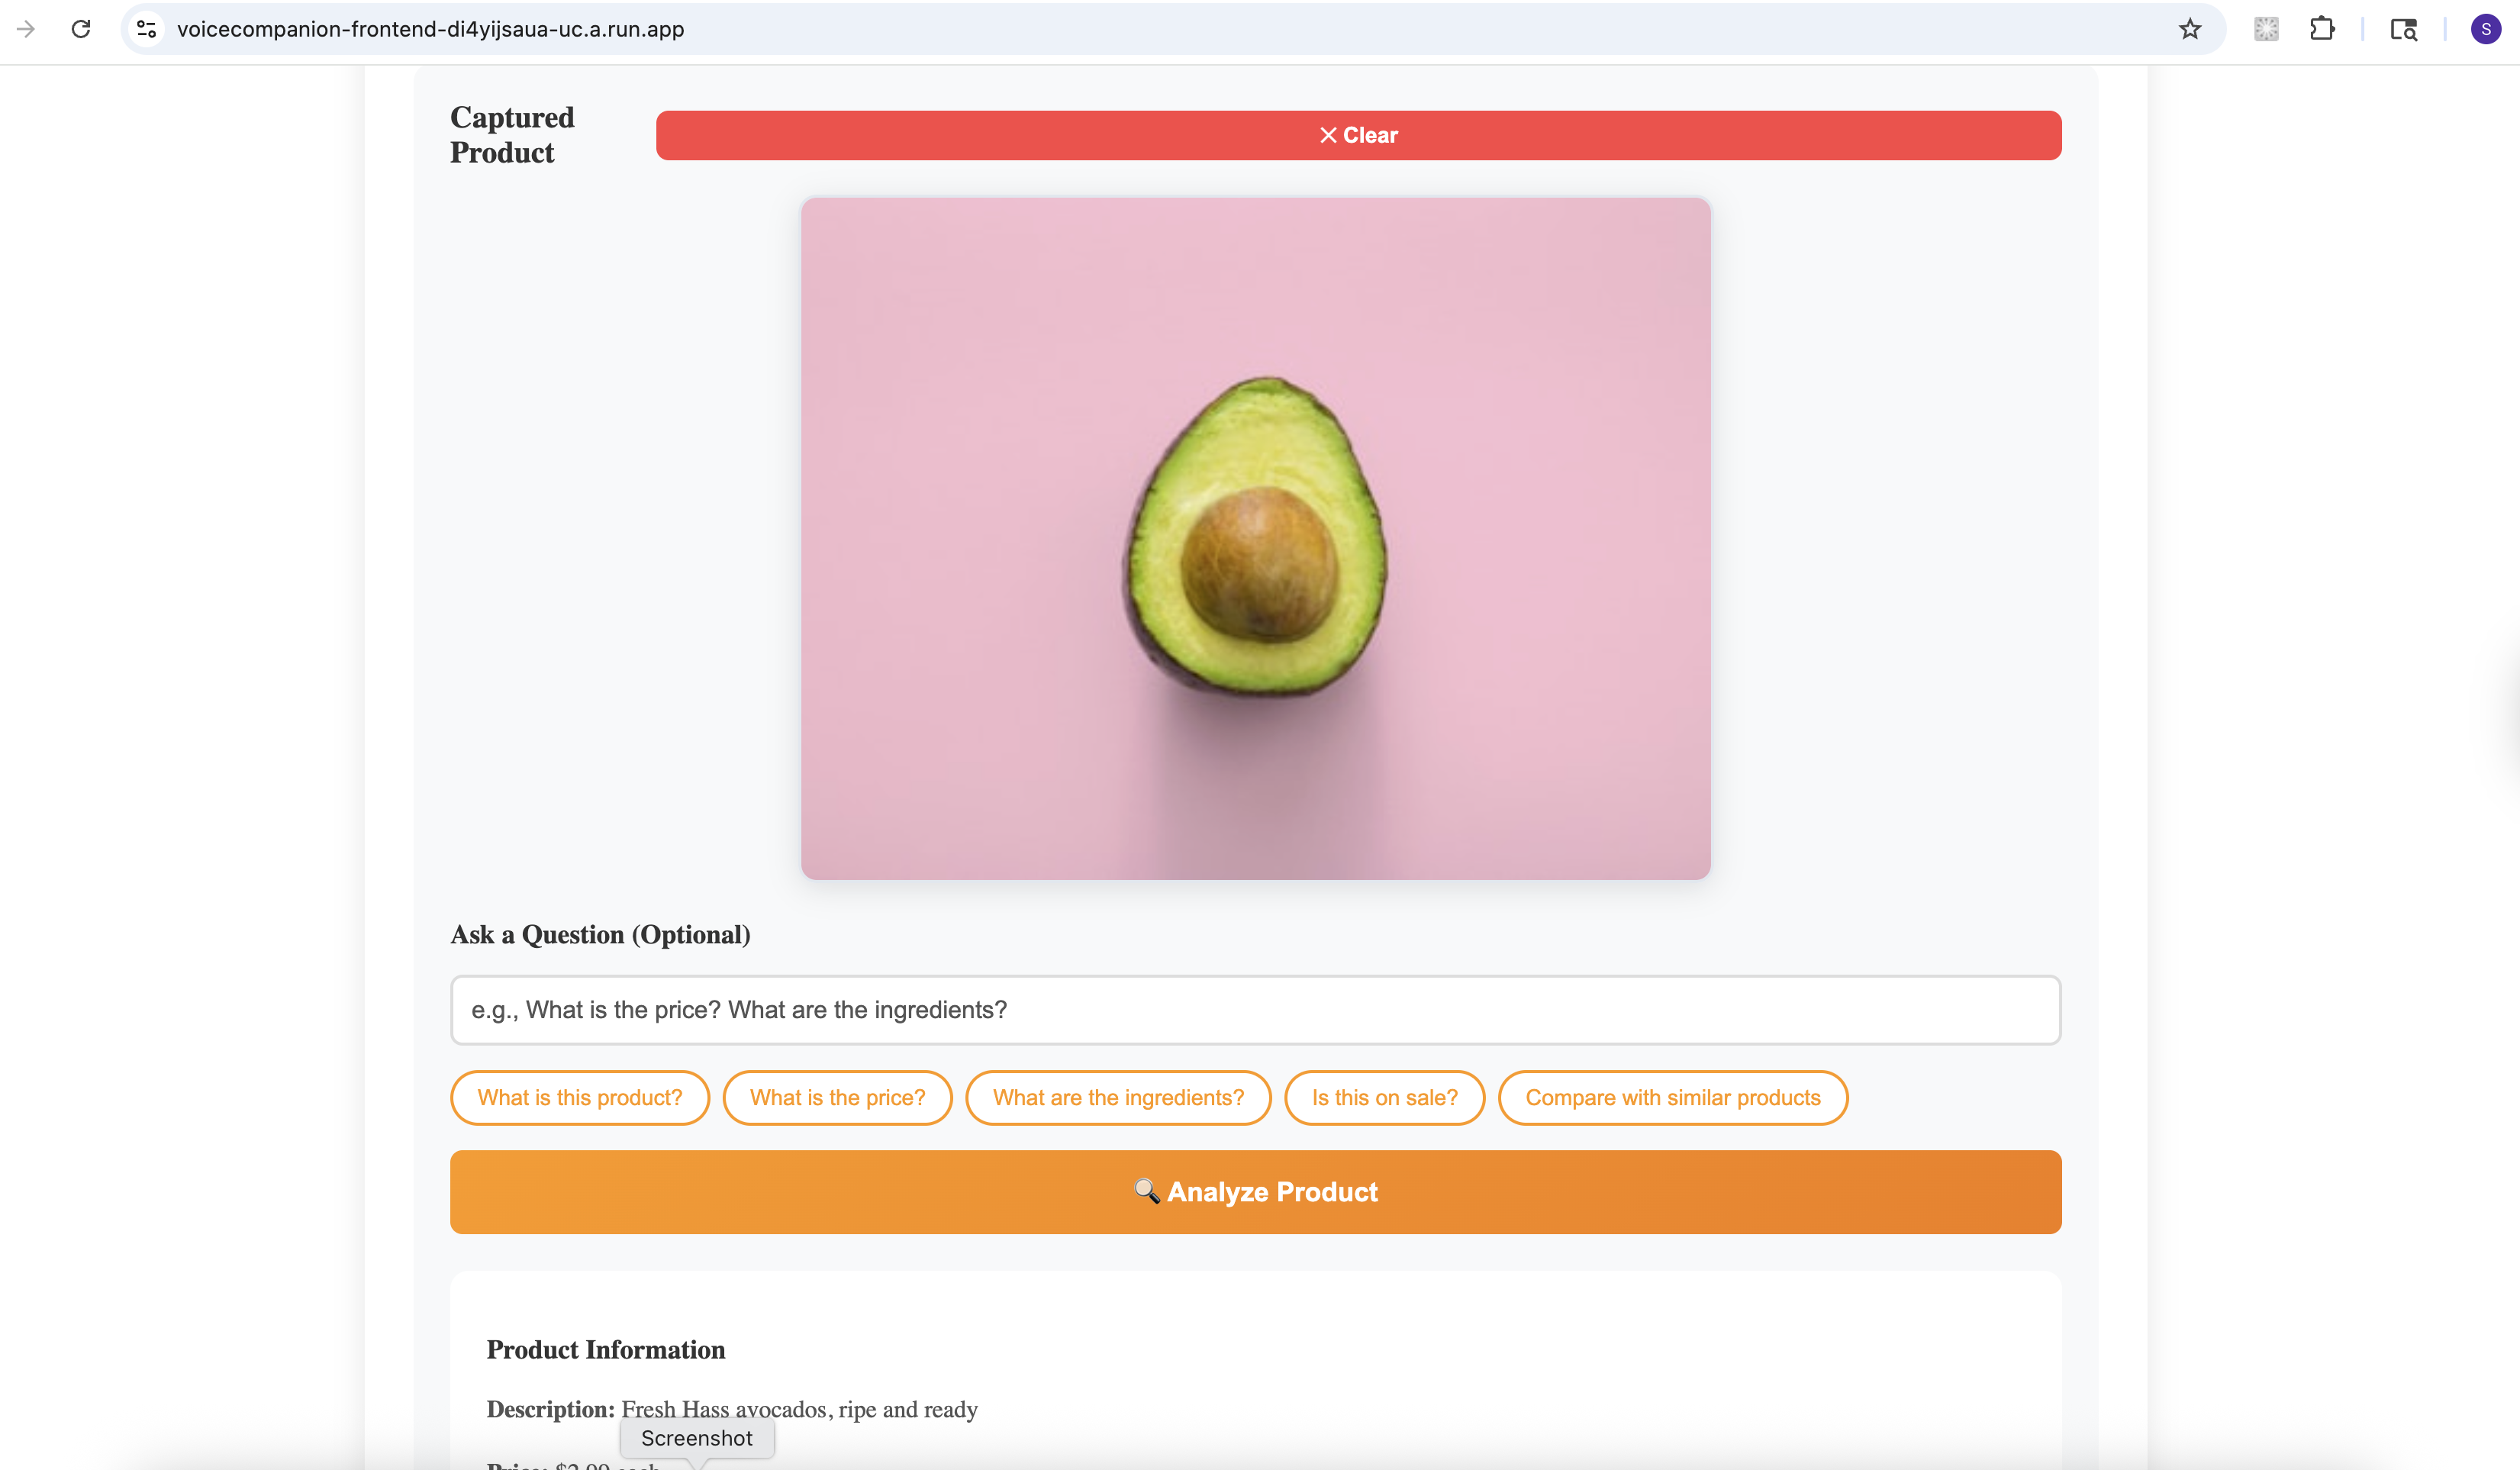Click the tab search icon in toolbar
Screen dimensions: 2520x1470
[2404, 29]
